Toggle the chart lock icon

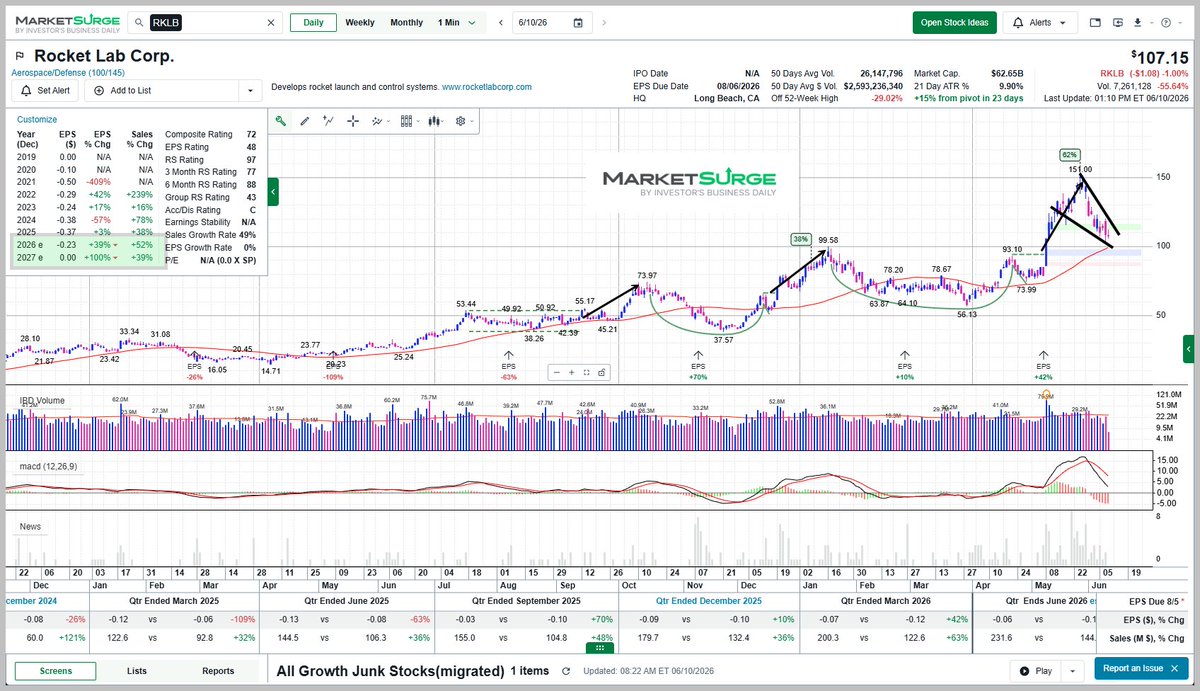pos(601,372)
